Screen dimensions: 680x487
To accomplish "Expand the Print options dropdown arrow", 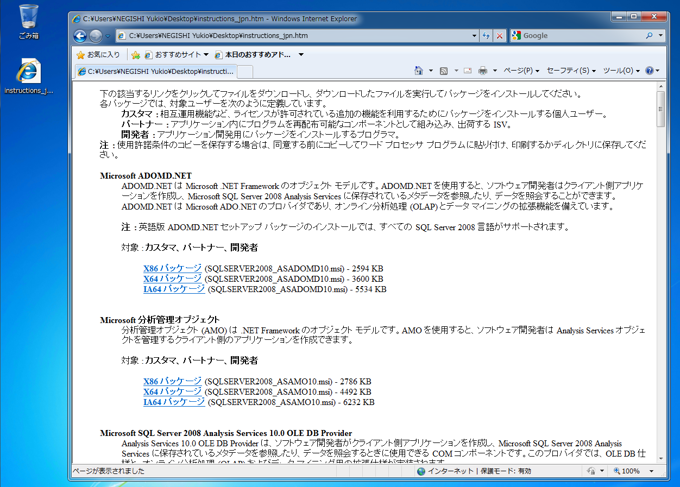I will coord(494,70).
